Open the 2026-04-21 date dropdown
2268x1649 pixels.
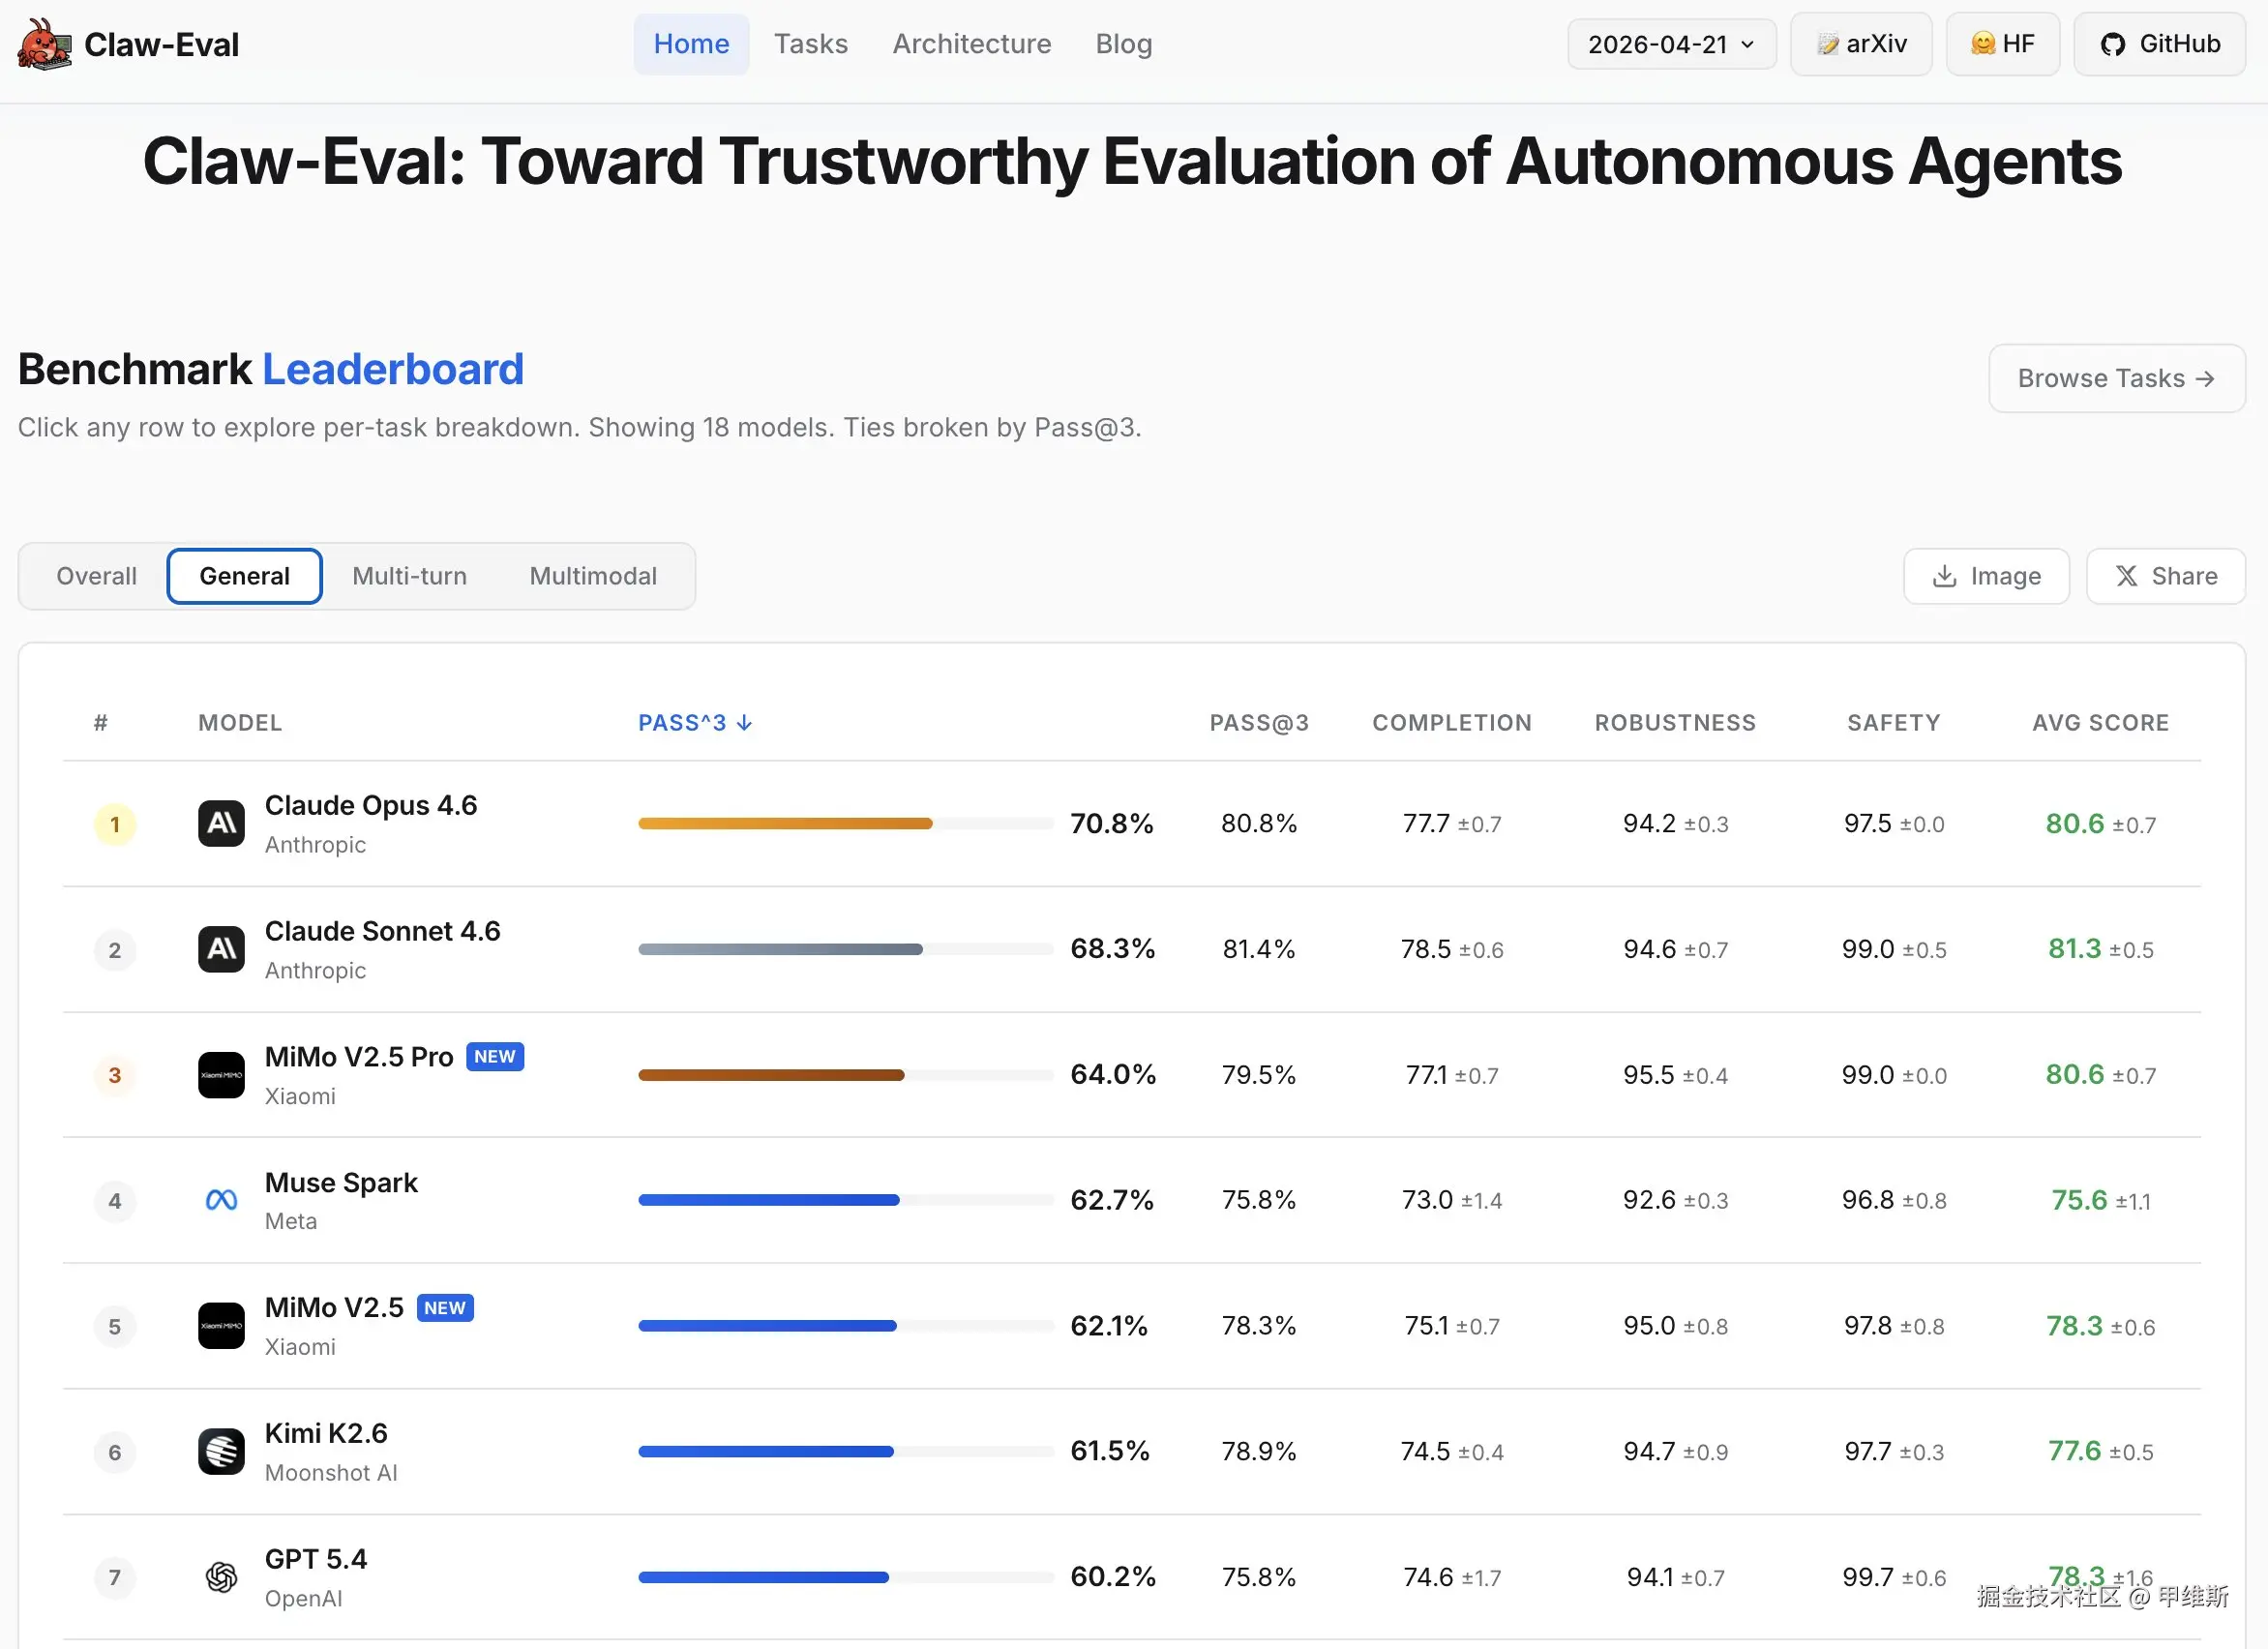[x=1670, y=44]
